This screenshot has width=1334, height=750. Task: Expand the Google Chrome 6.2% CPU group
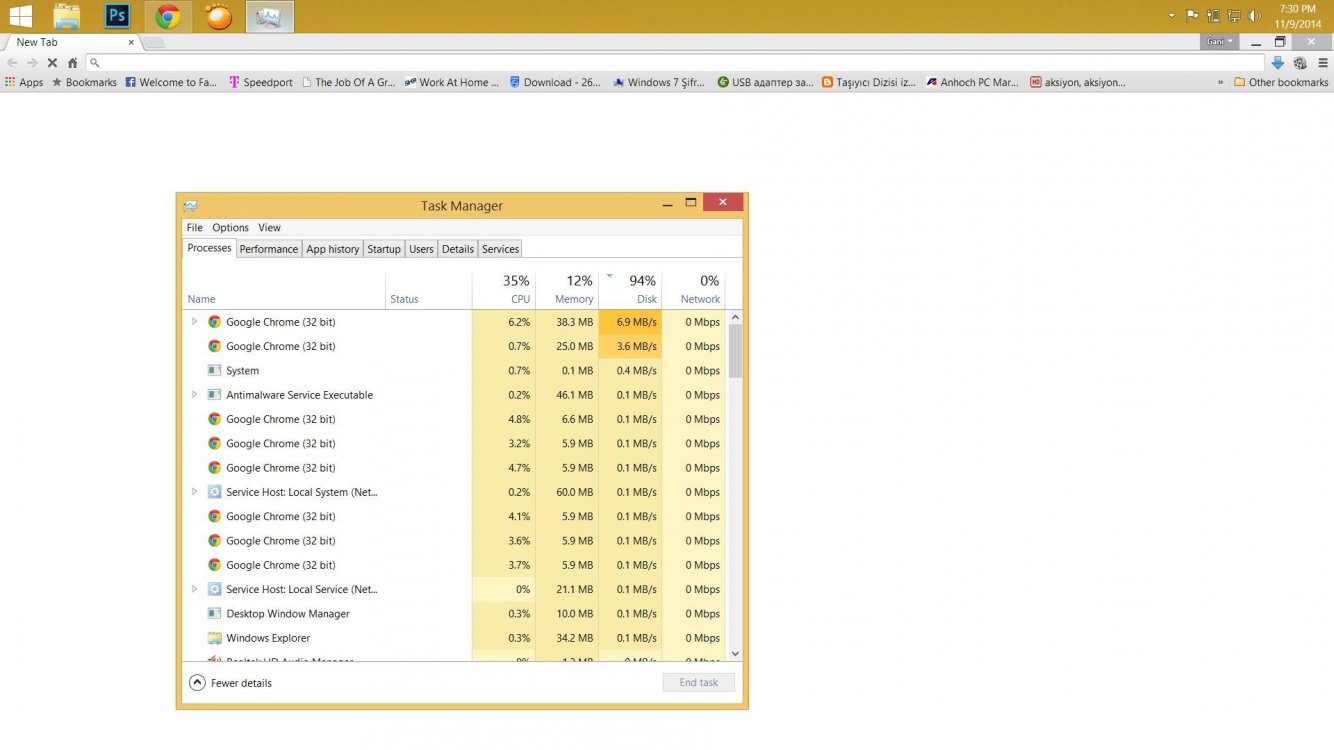(194, 322)
